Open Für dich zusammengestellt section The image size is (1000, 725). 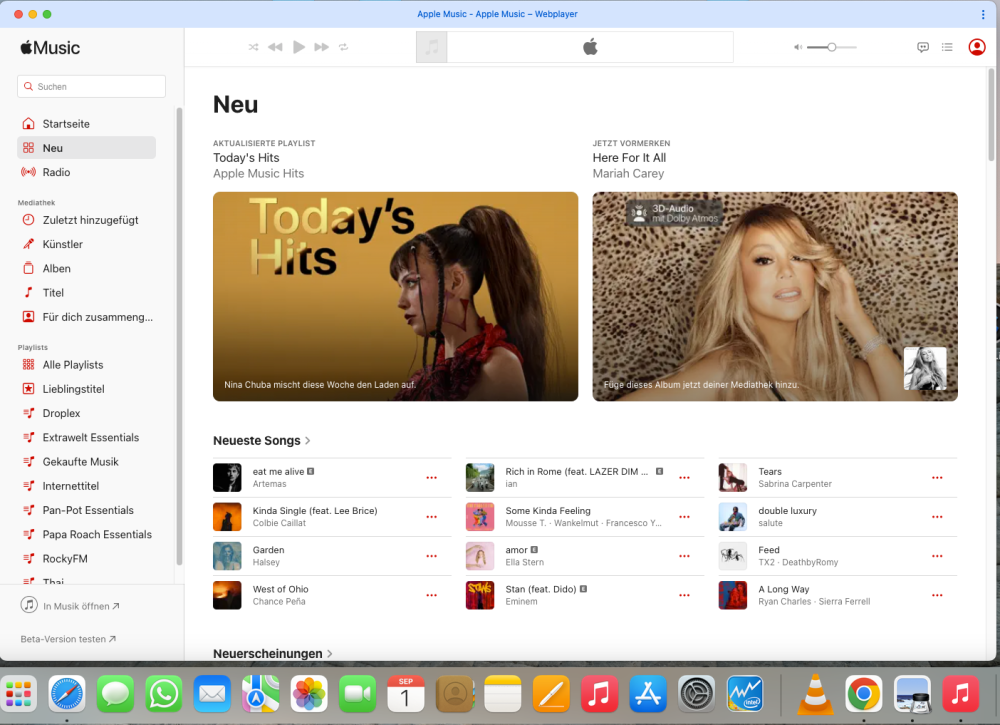click(87, 317)
